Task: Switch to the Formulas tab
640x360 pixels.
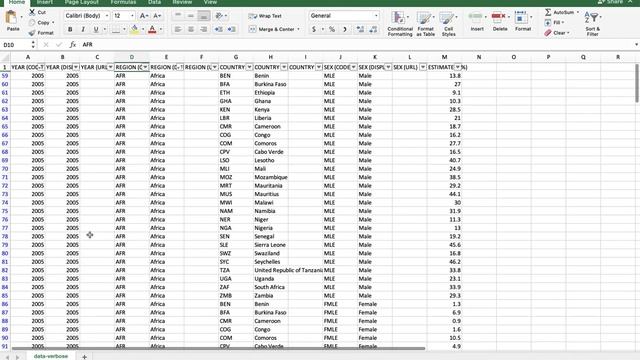Action: coord(123,2)
